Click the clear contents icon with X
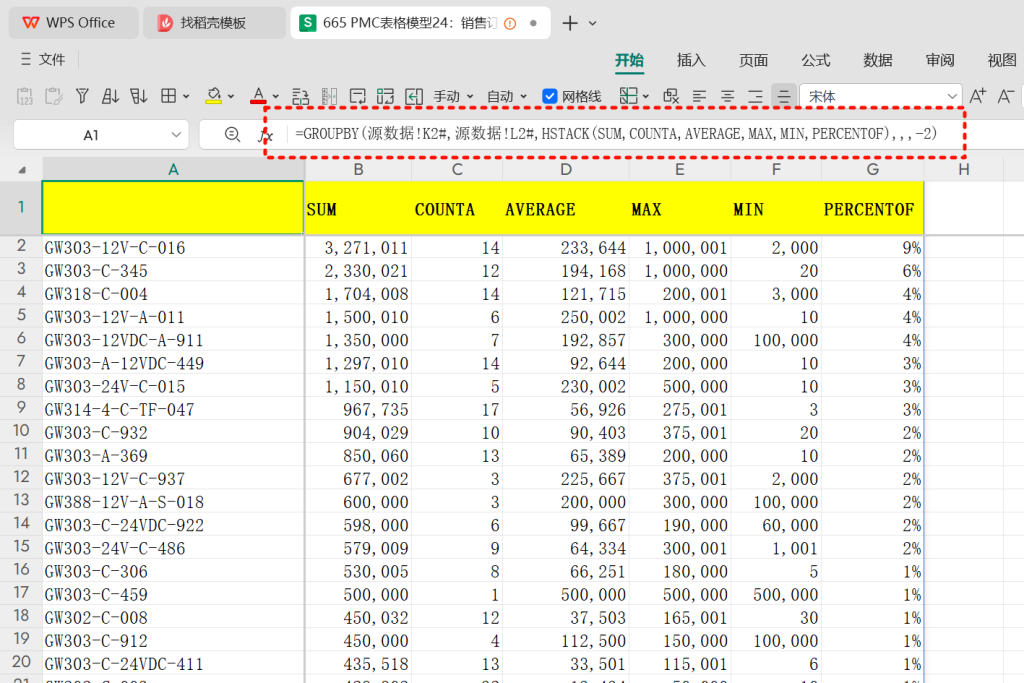This screenshot has height=683, width=1024. coord(671,97)
